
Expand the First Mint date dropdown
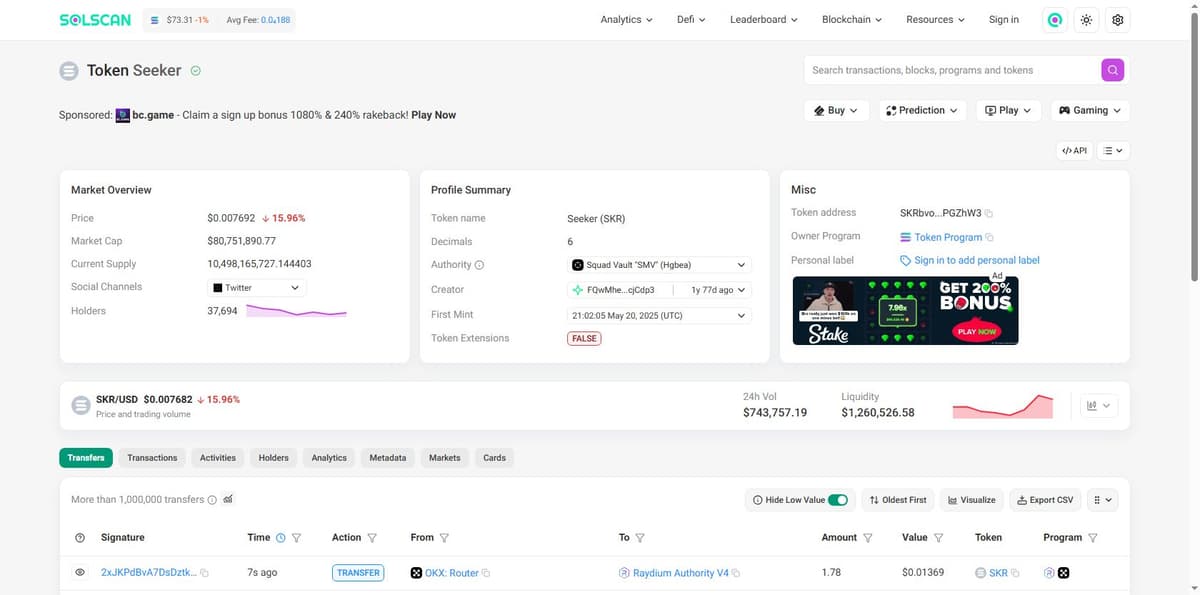[x=659, y=315]
